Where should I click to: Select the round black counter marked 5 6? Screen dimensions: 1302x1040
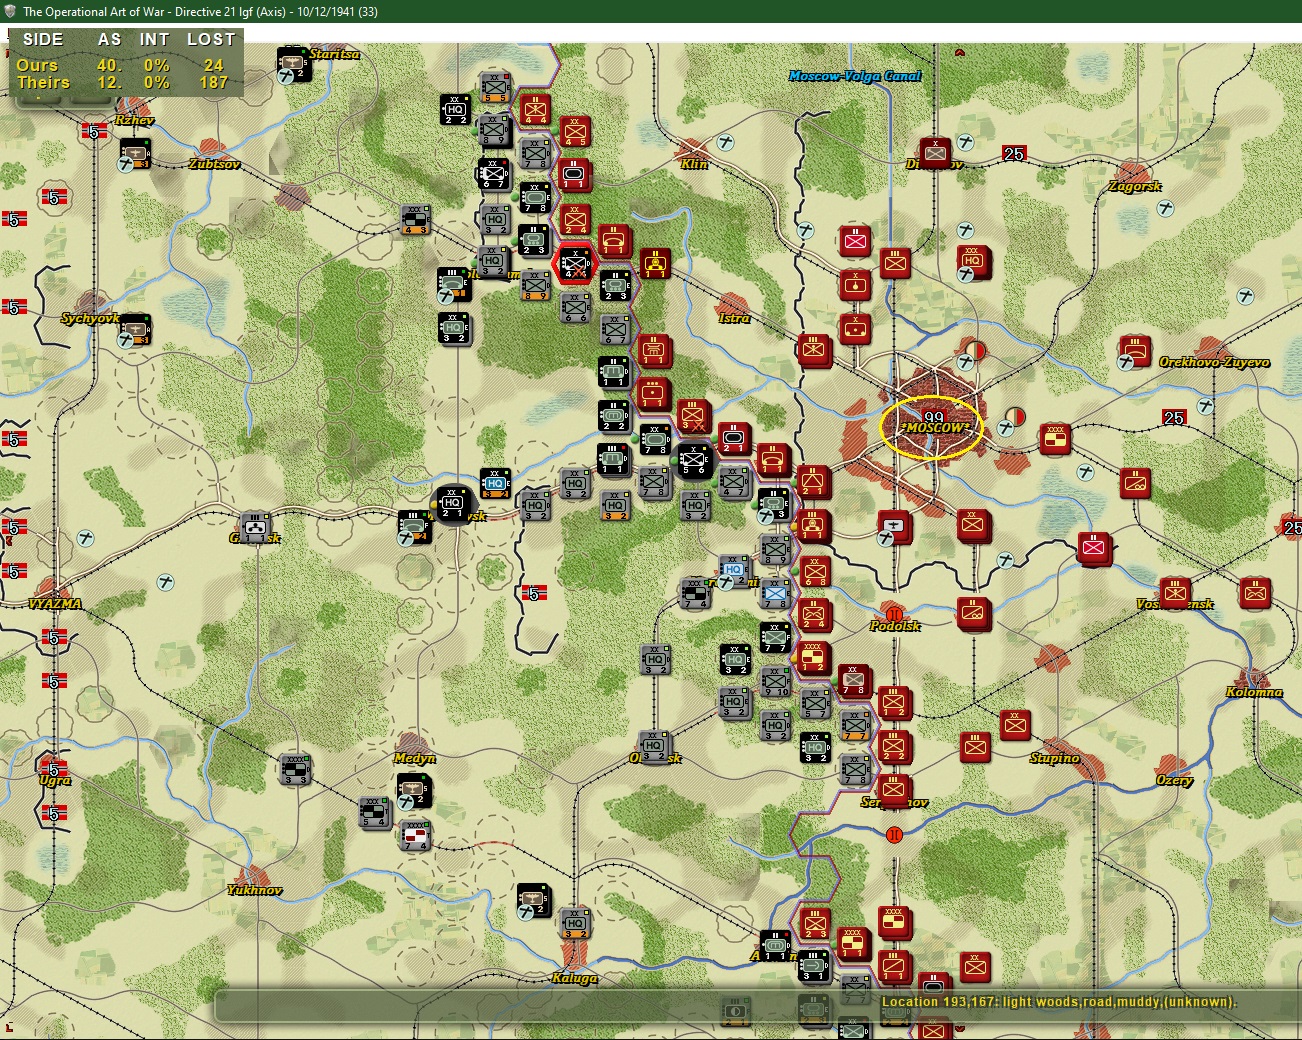point(694,460)
